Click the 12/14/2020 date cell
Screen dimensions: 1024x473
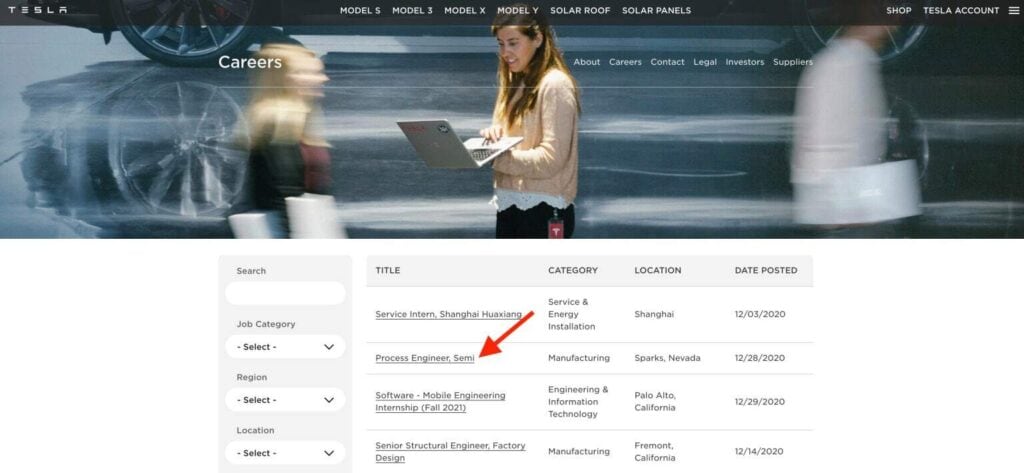760,451
